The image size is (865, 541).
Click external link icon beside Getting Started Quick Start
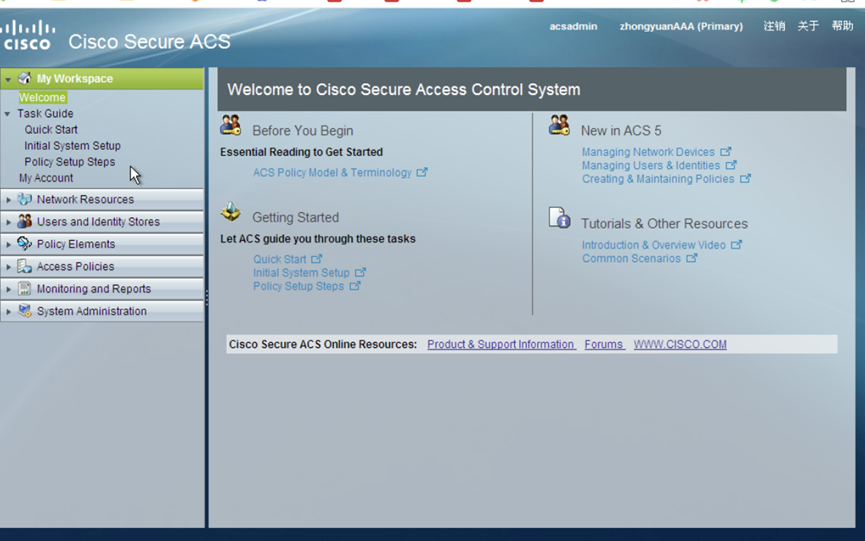pyautogui.click(x=317, y=259)
